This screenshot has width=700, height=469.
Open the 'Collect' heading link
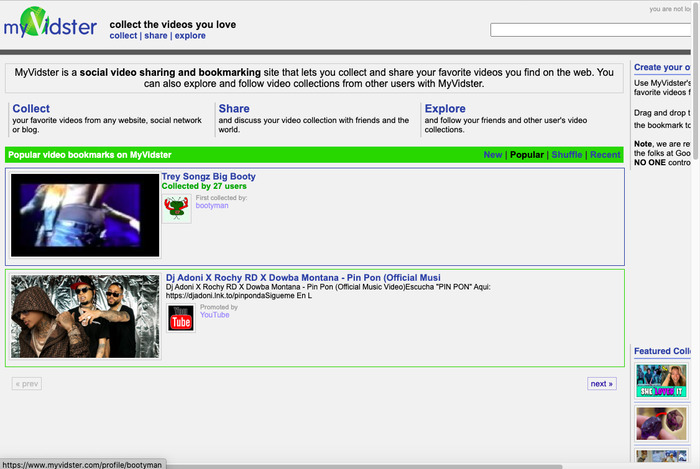tap(31, 108)
